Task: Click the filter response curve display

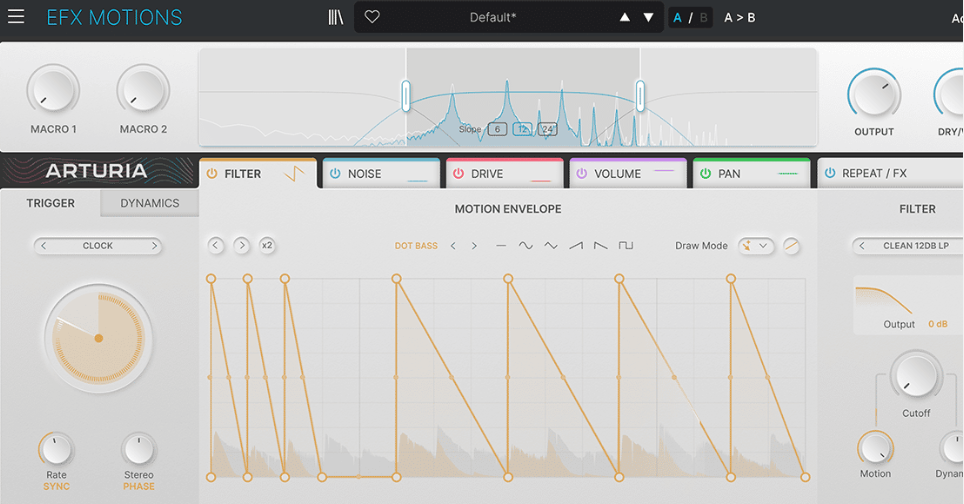Action: coord(909,305)
